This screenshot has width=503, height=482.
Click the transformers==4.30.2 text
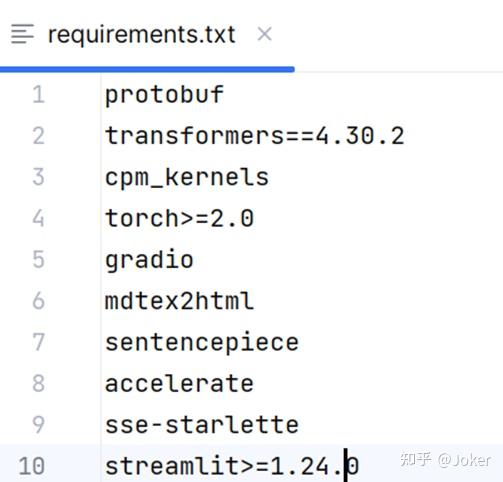(255, 136)
